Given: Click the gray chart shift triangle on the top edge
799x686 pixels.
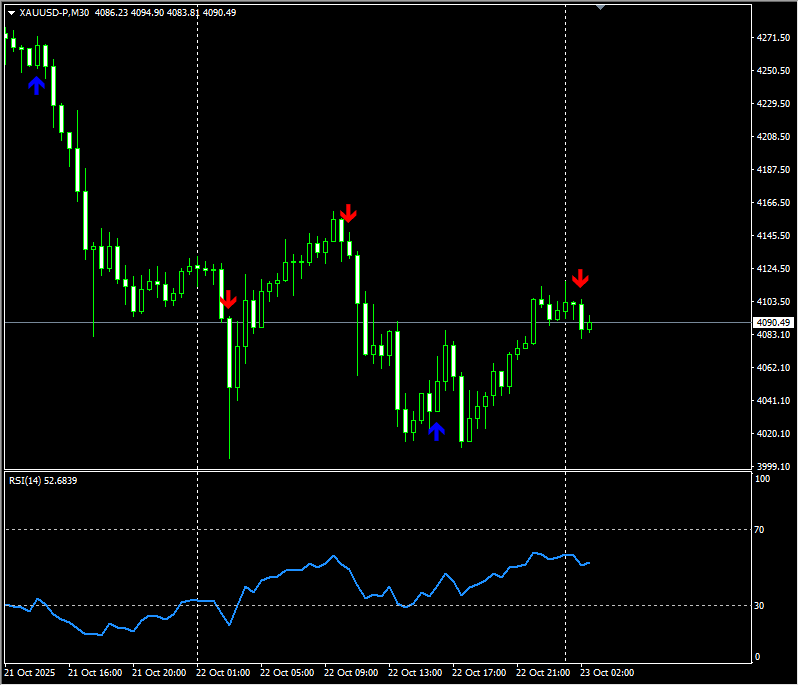Looking at the screenshot, I should click(600, 7).
